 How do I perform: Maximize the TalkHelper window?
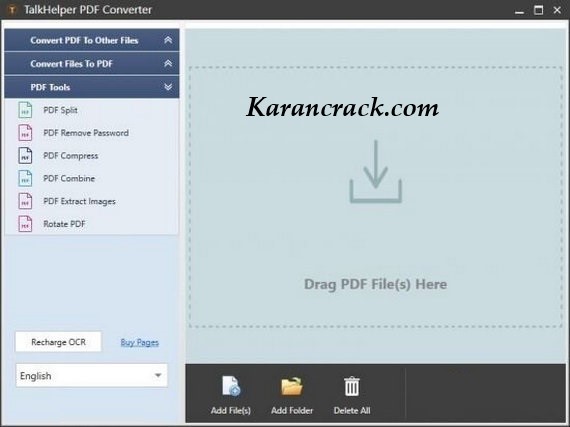[x=538, y=10]
